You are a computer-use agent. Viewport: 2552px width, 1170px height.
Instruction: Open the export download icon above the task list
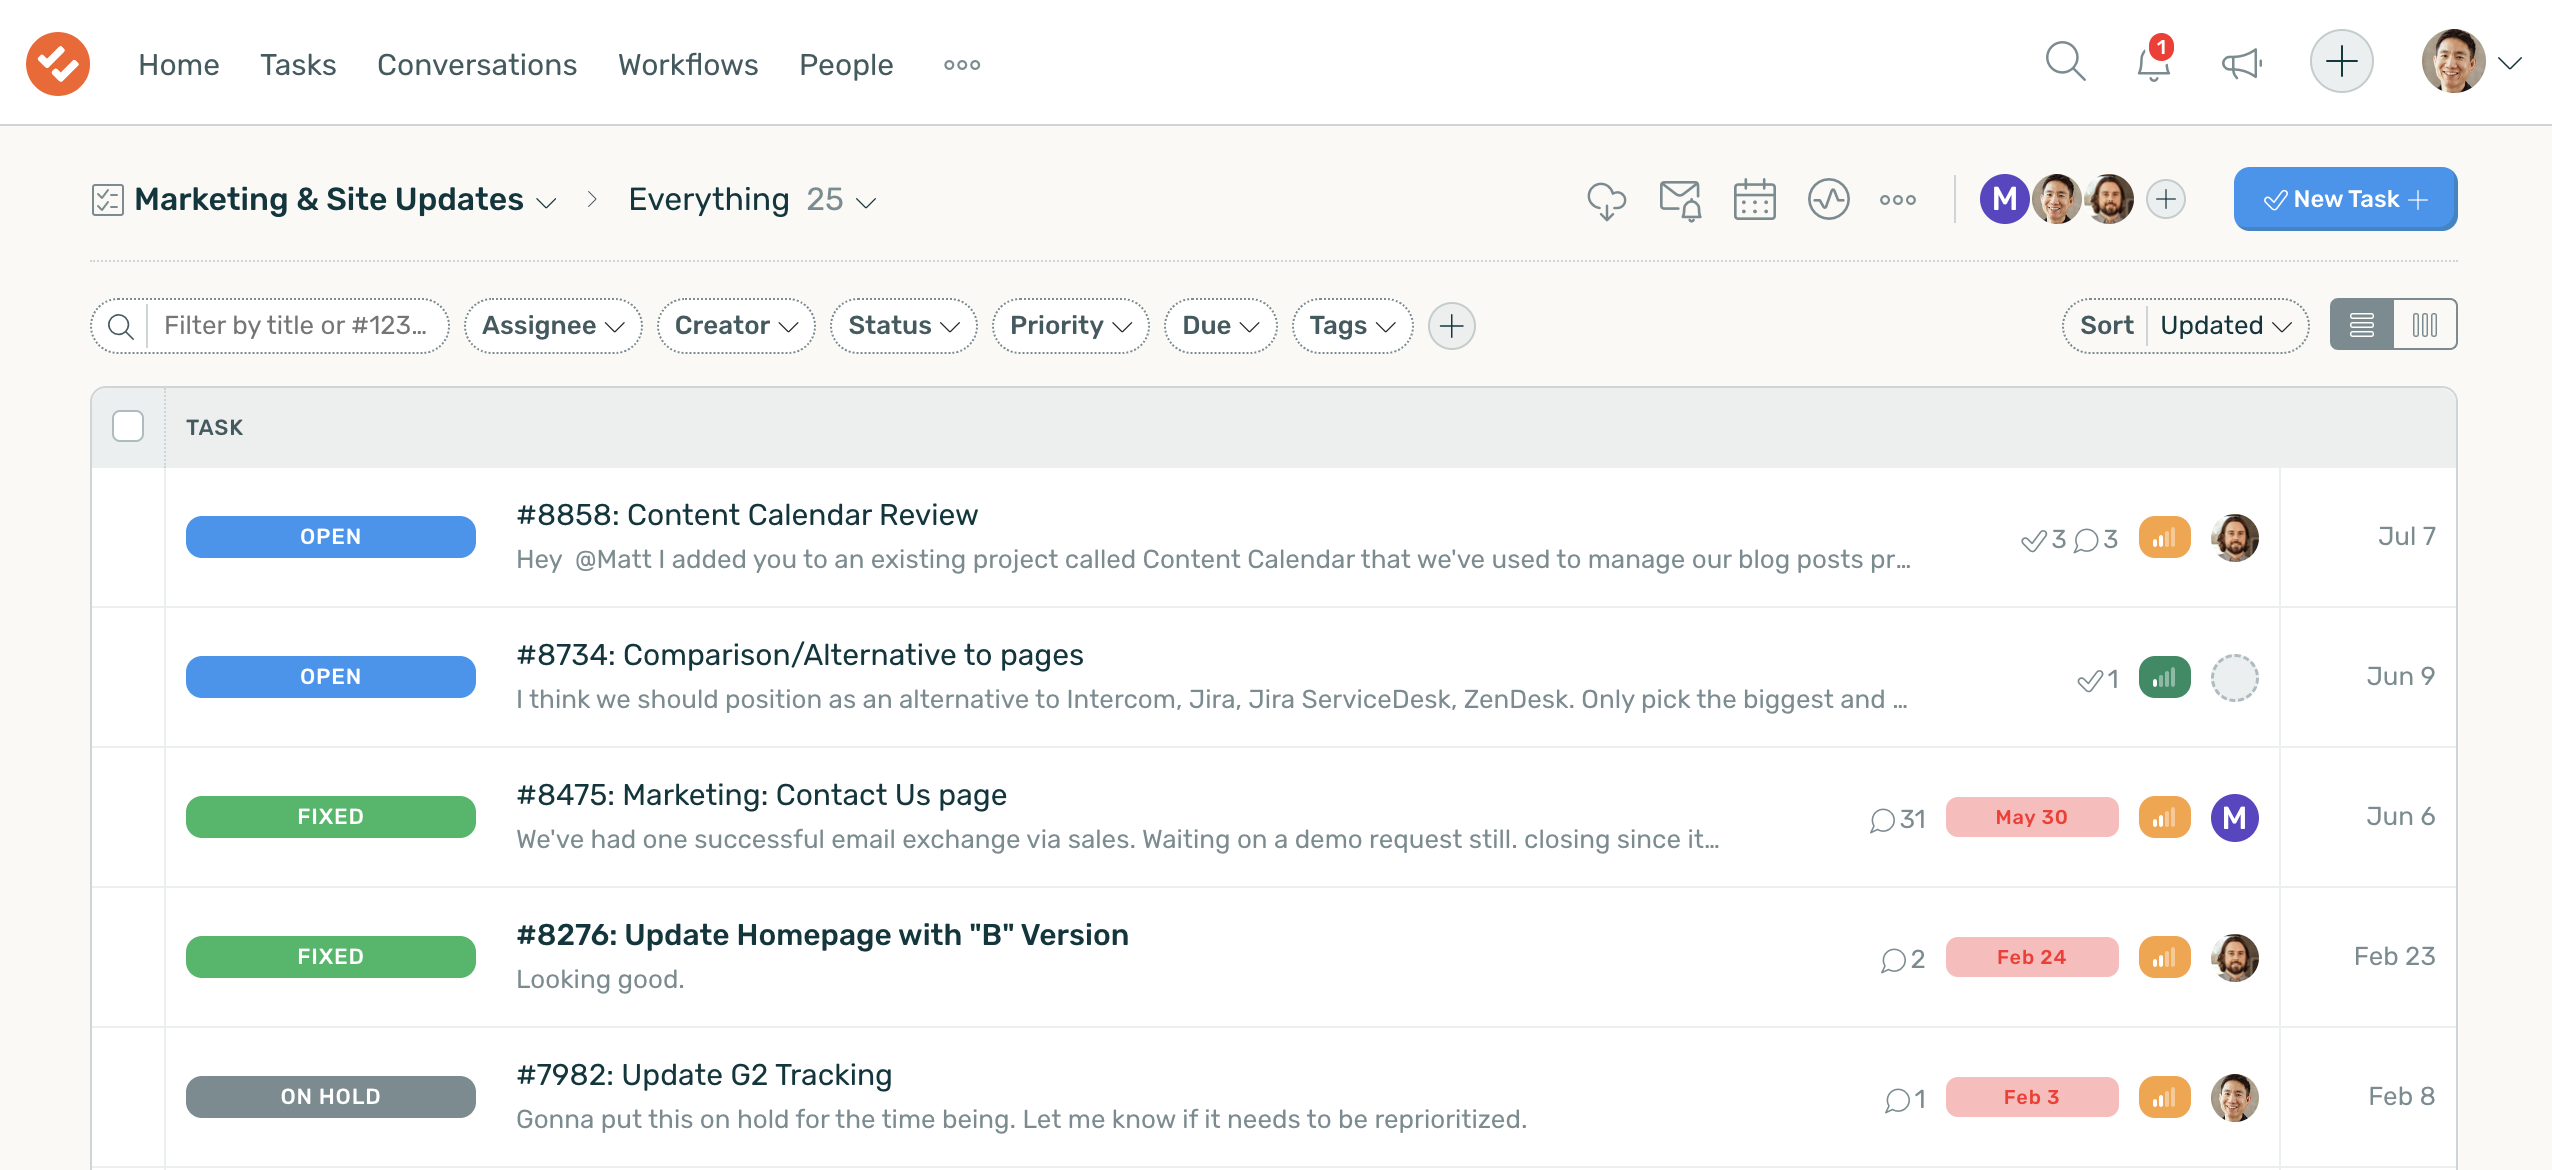tap(1606, 199)
